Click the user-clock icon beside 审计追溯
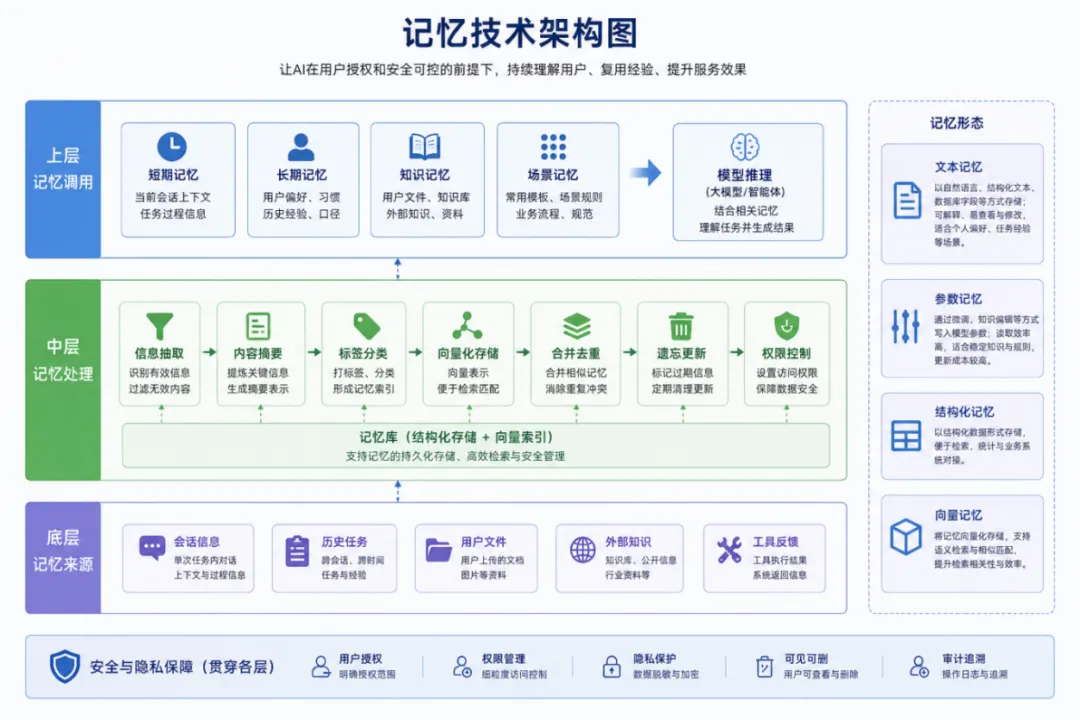Viewport: 1080px width, 720px height. click(x=919, y=666)
